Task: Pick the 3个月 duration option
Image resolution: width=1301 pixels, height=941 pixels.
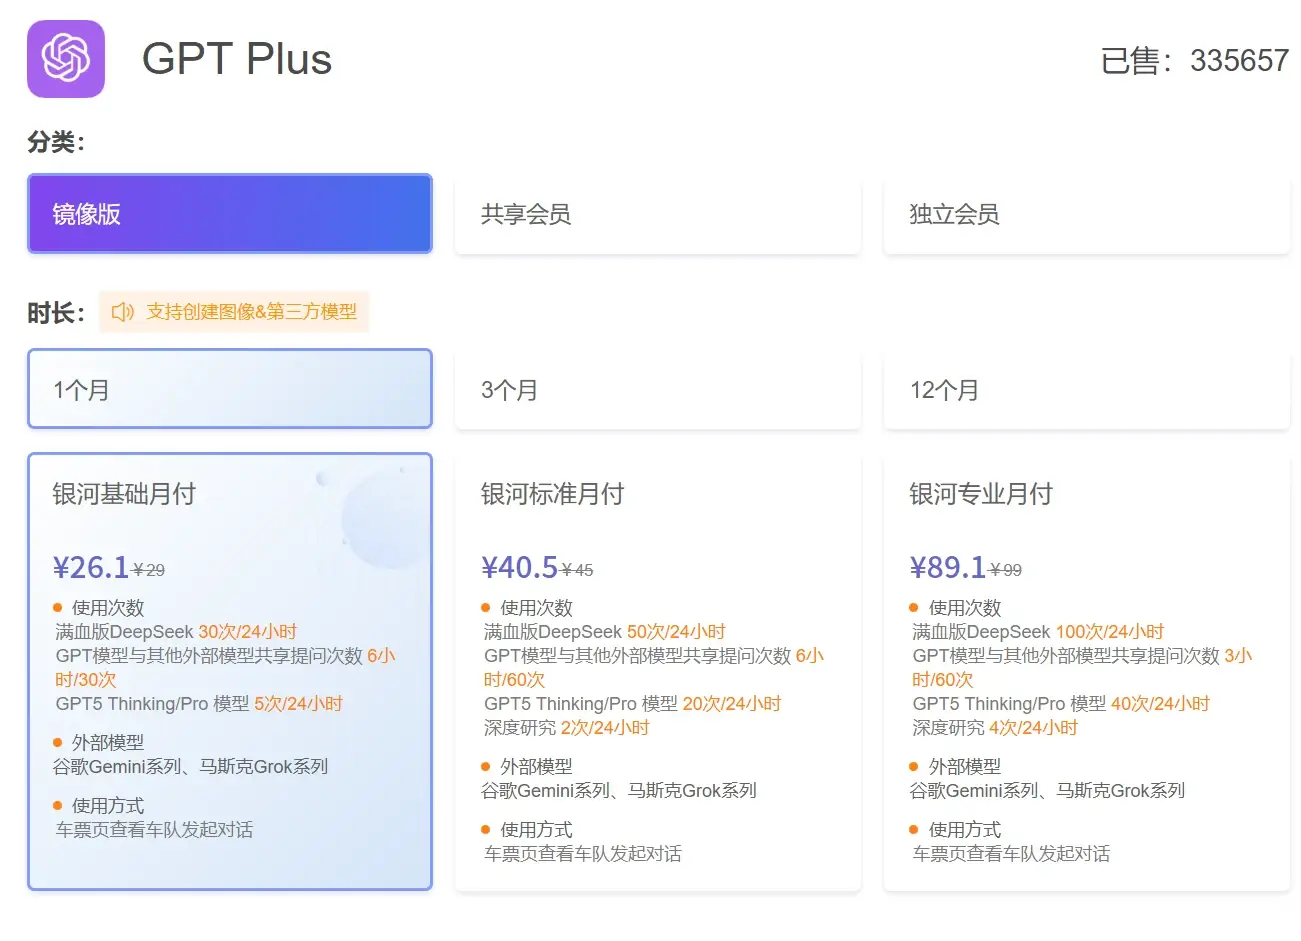Action: 657,389
